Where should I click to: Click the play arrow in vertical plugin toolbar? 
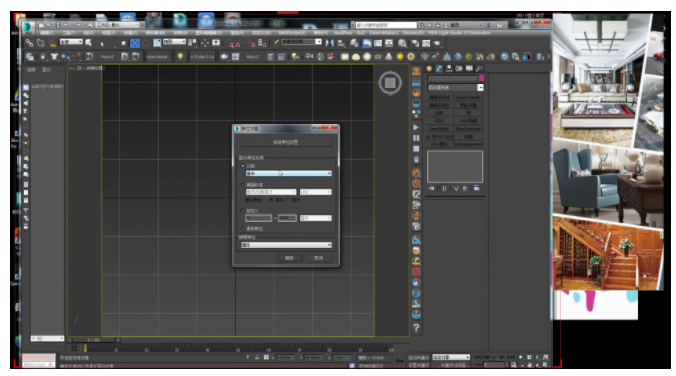[x=416, y=127]
